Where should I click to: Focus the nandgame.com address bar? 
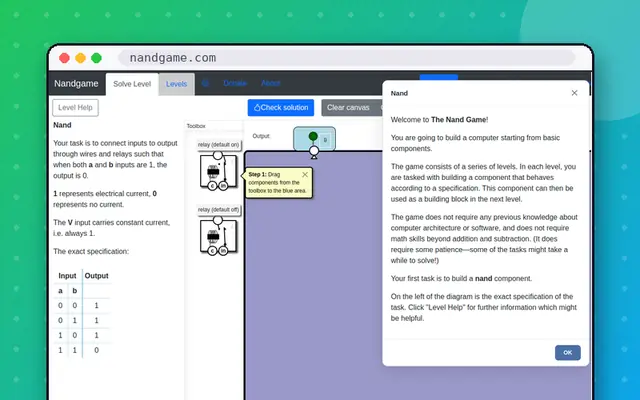coord(346,58)
